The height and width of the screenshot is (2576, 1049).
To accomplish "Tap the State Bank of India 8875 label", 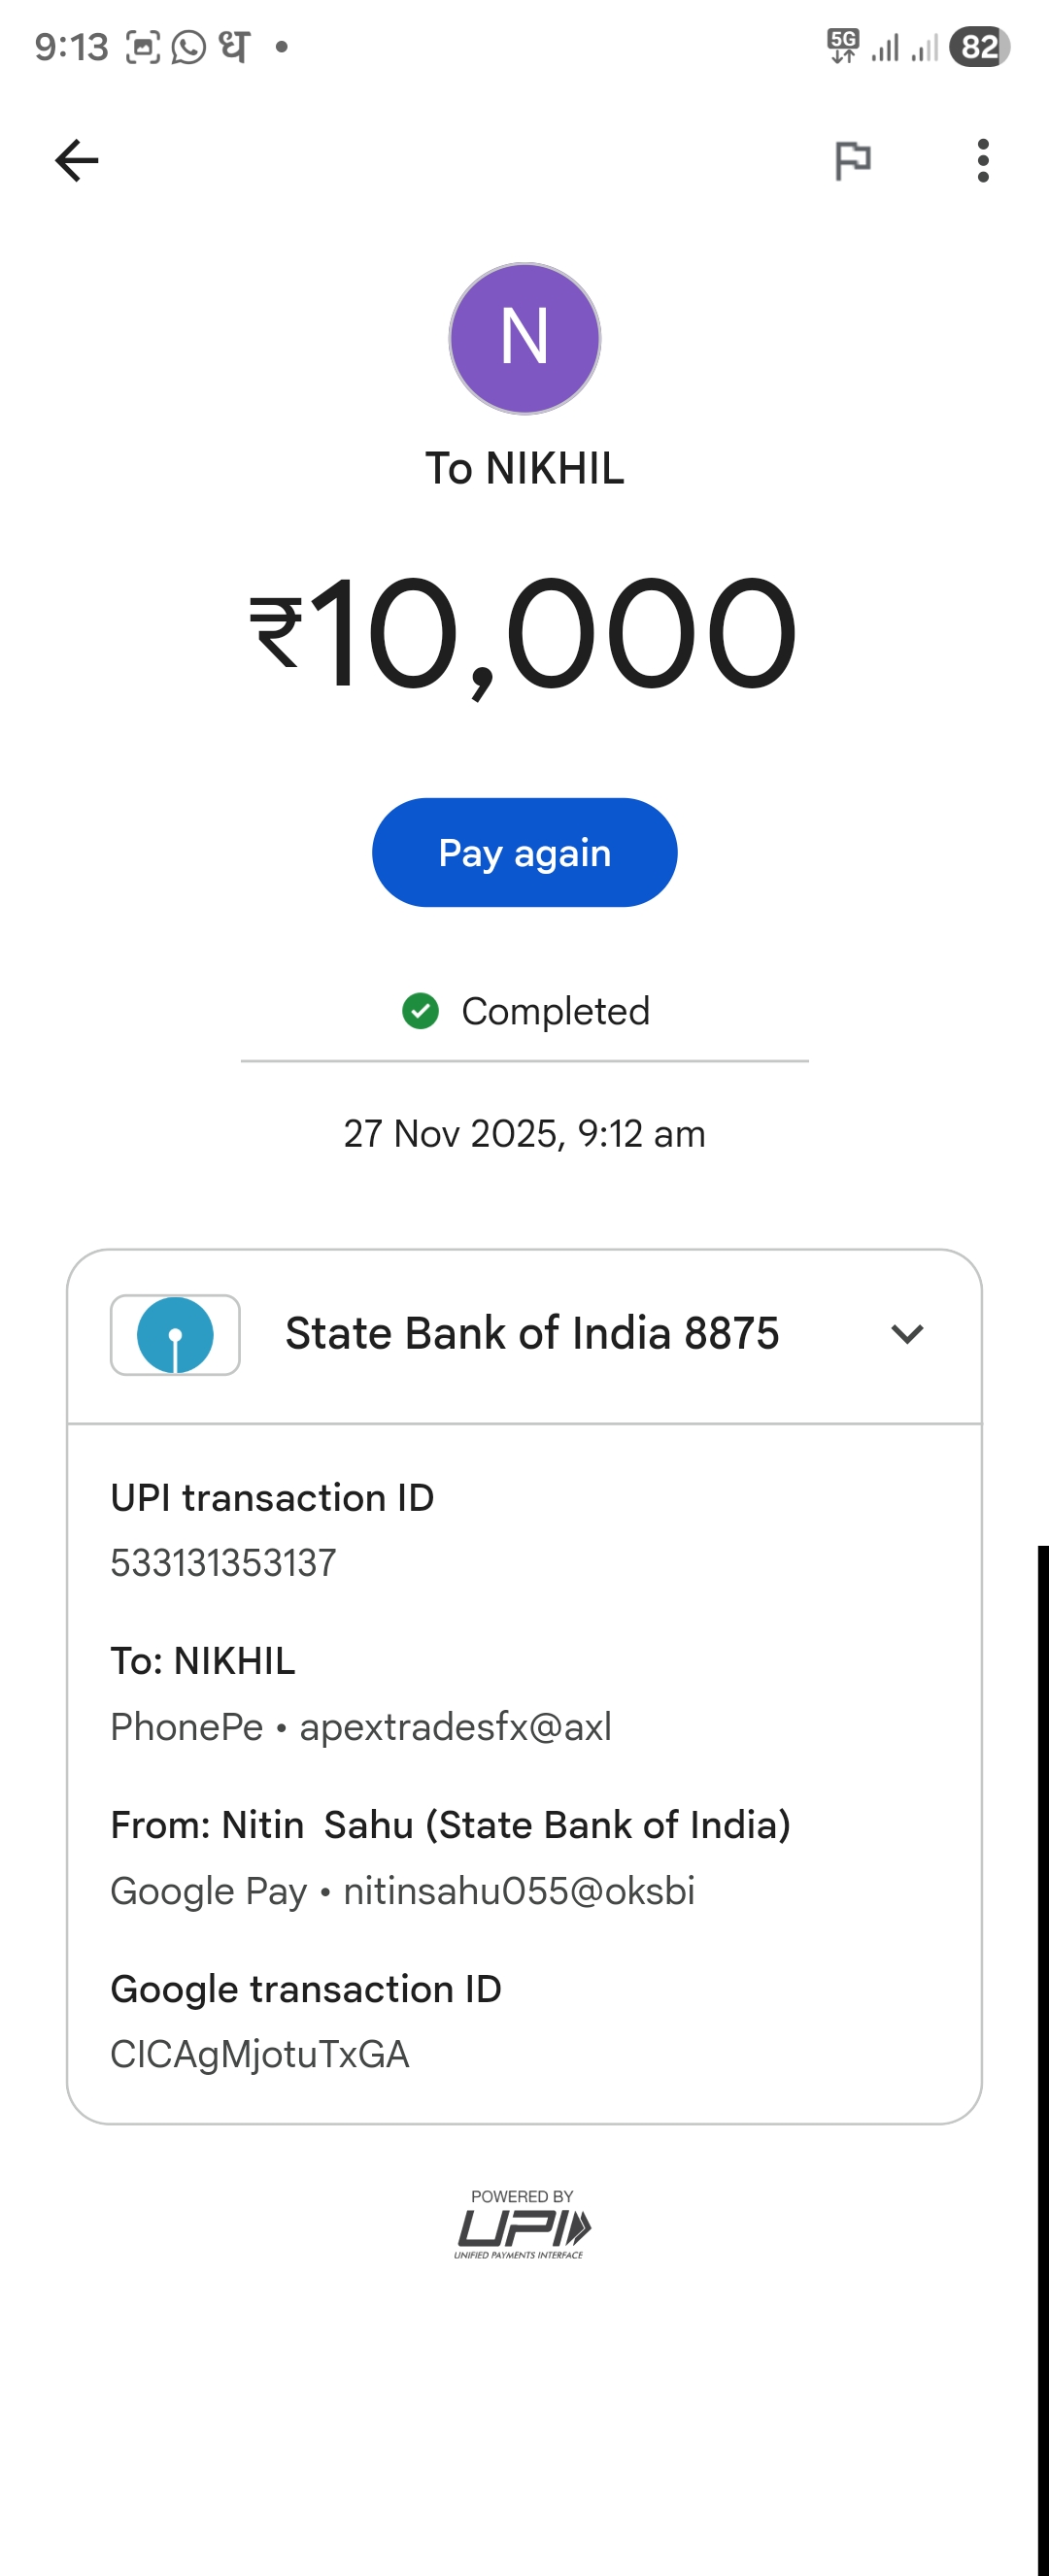I will click(531, 1334).
